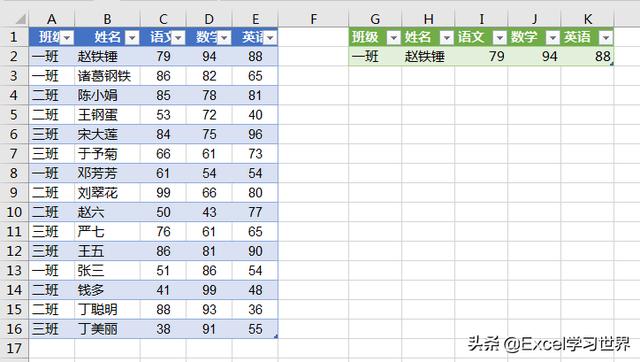The width and height of the screenshot is (640, 362).
Task: Click 语文 score 38 for 丁美丽
Action: point(163,329)
